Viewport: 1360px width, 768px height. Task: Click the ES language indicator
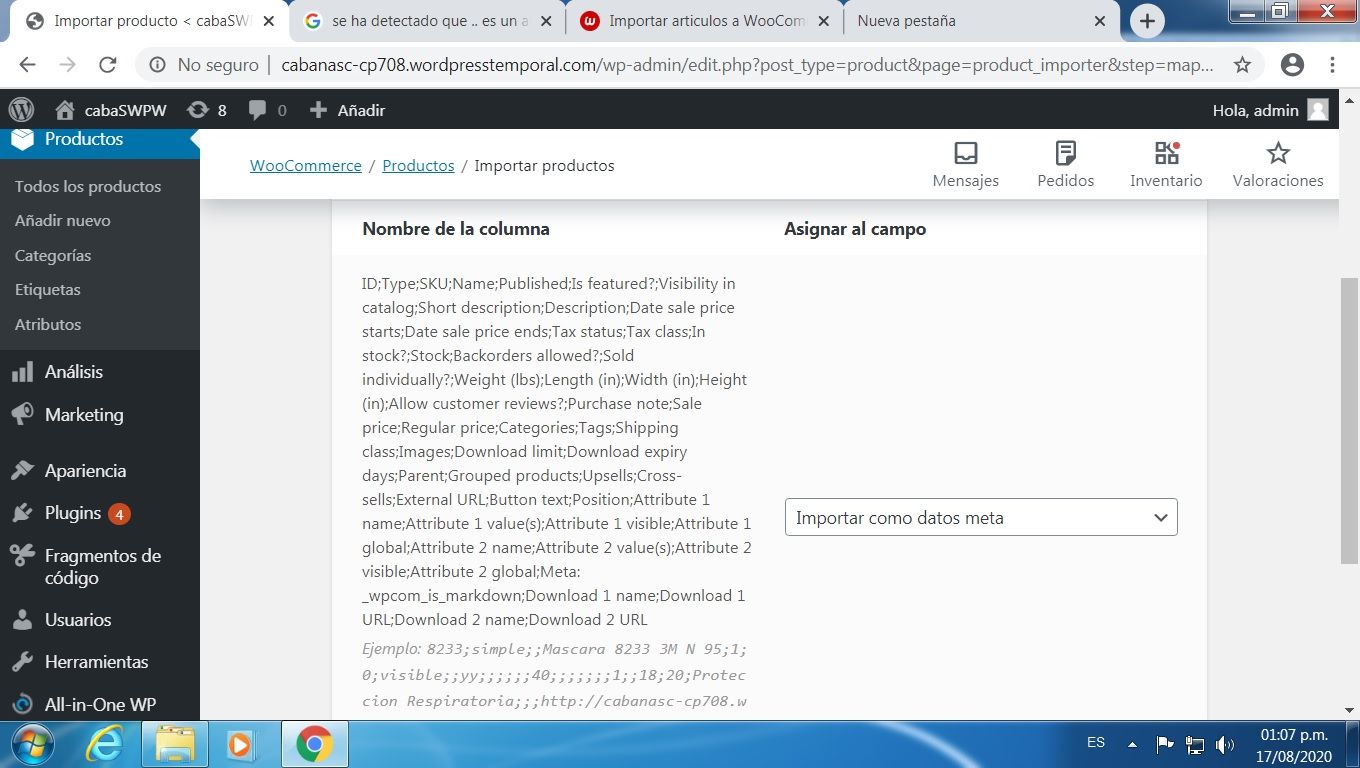1096,743
